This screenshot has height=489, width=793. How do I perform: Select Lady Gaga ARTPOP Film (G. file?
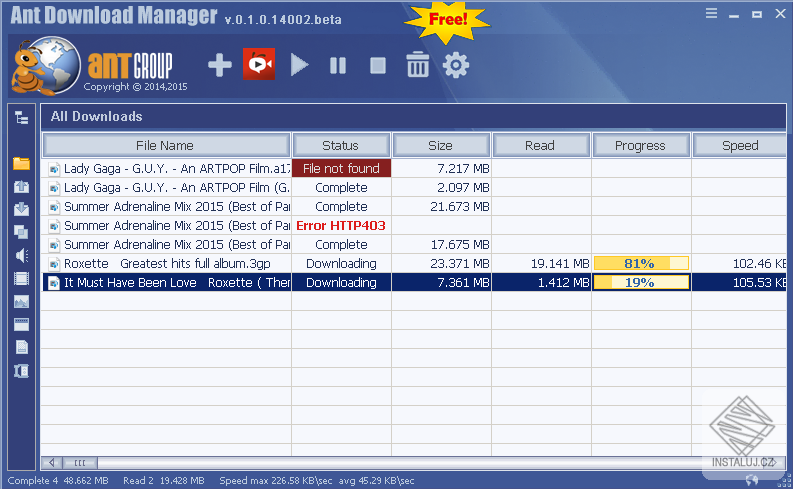[x=177, y=188]
